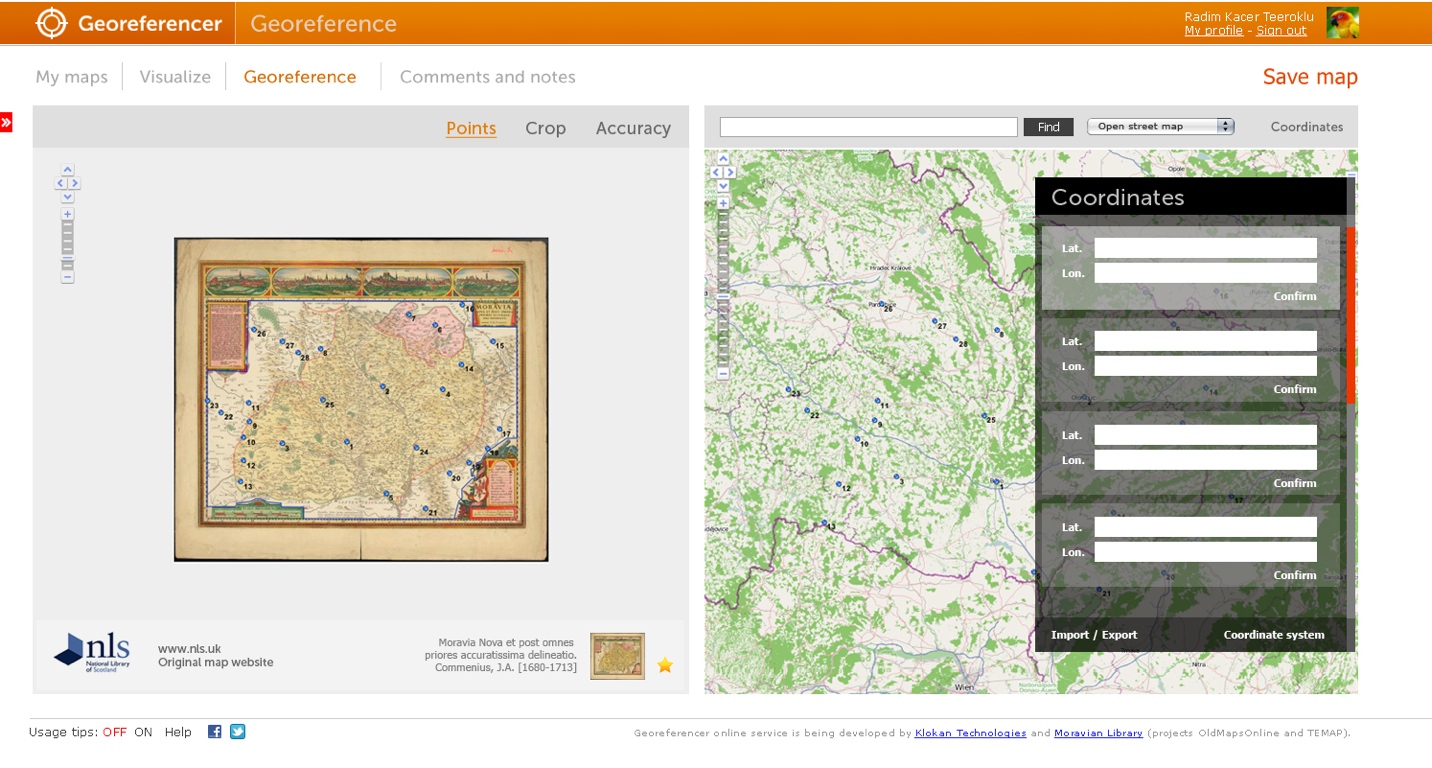The image size is (1432, 768).
Task: Select control point 12 on the OpenStreetMap view
Action: [839, 484]
